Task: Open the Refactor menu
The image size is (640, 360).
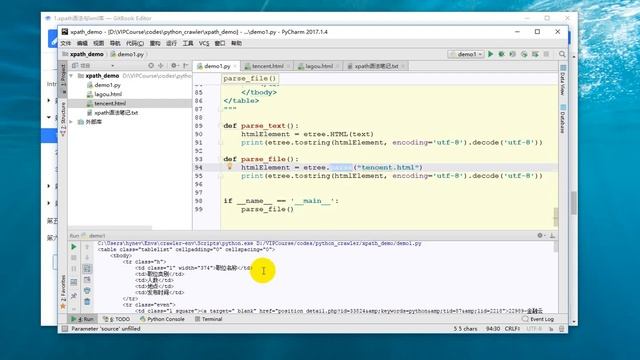Action: [155, 43]
